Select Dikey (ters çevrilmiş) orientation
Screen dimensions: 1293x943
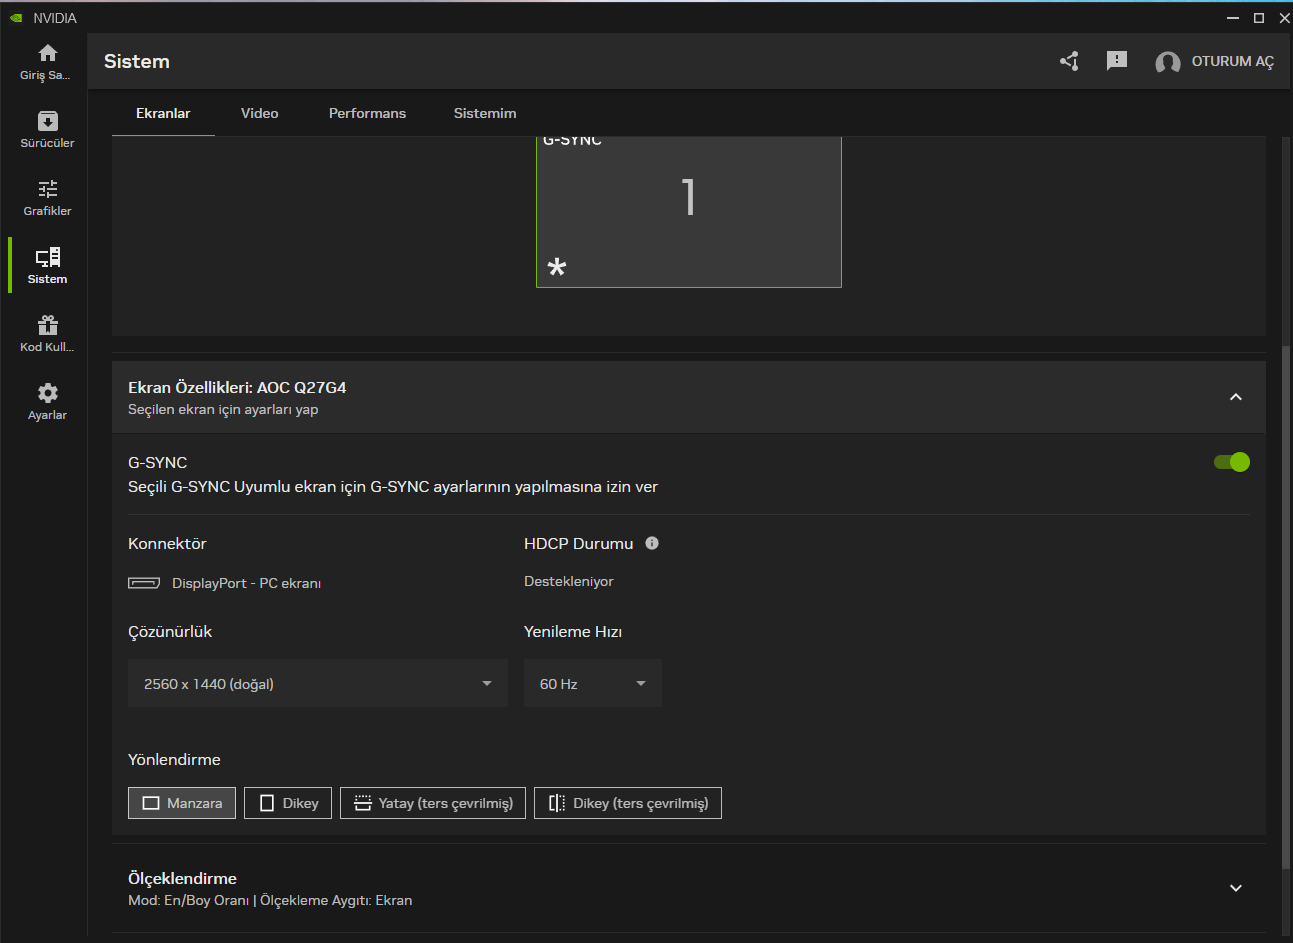[628, 803]
